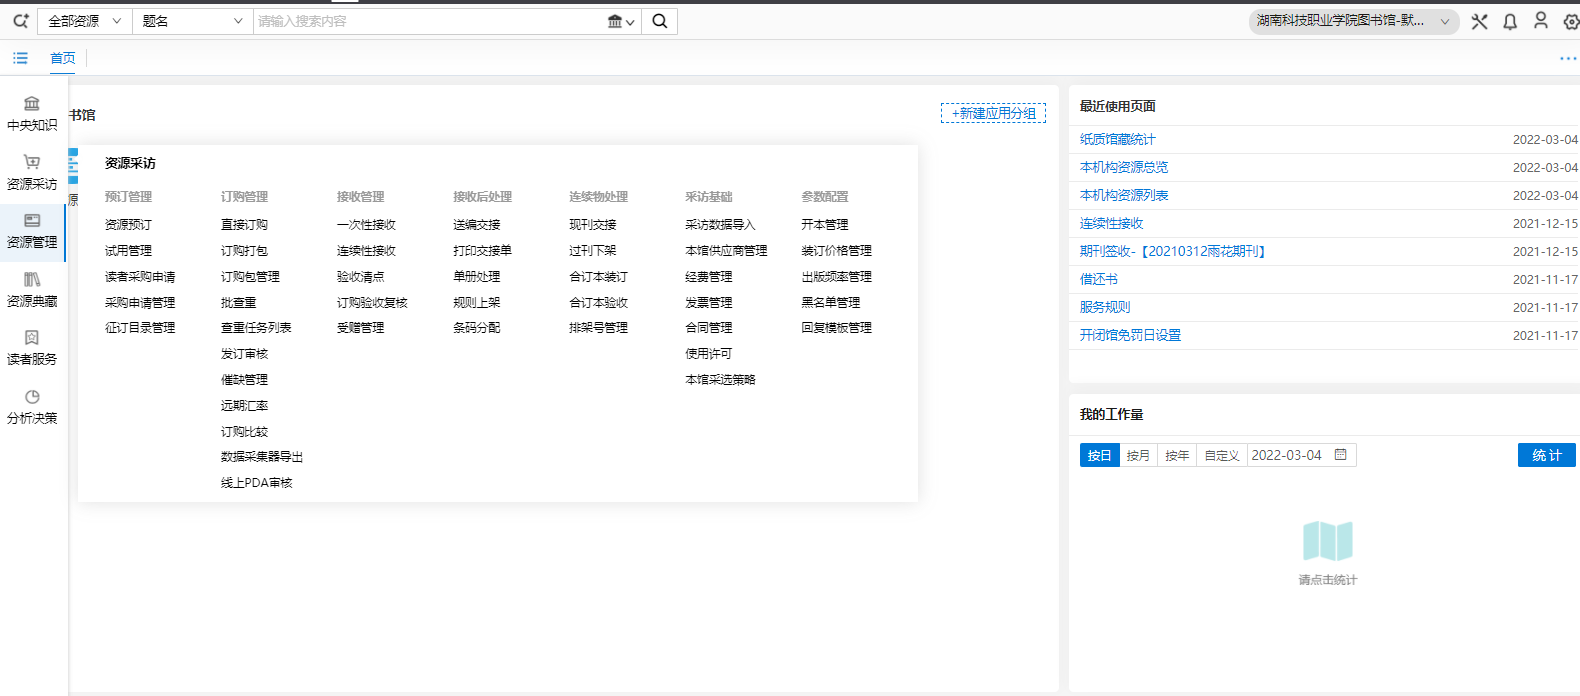
Task: Open the user profile icon
Action: click(1541, 21)
